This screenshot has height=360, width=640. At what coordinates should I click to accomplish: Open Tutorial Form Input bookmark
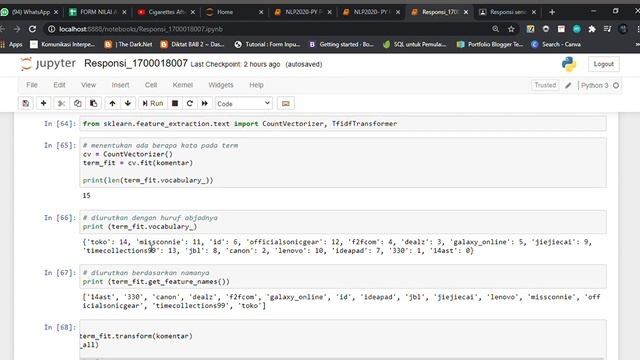tap(267, 44)
